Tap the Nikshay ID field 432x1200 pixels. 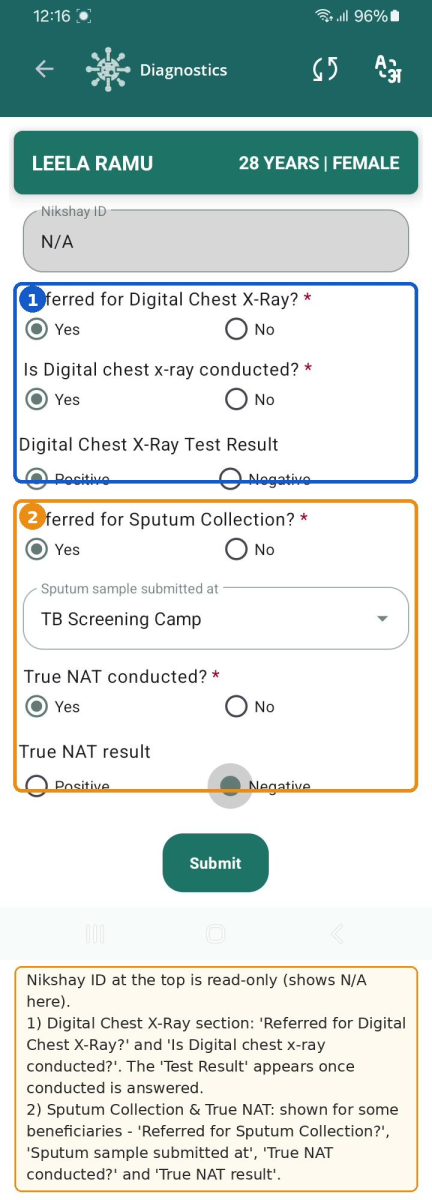[216, 241]
